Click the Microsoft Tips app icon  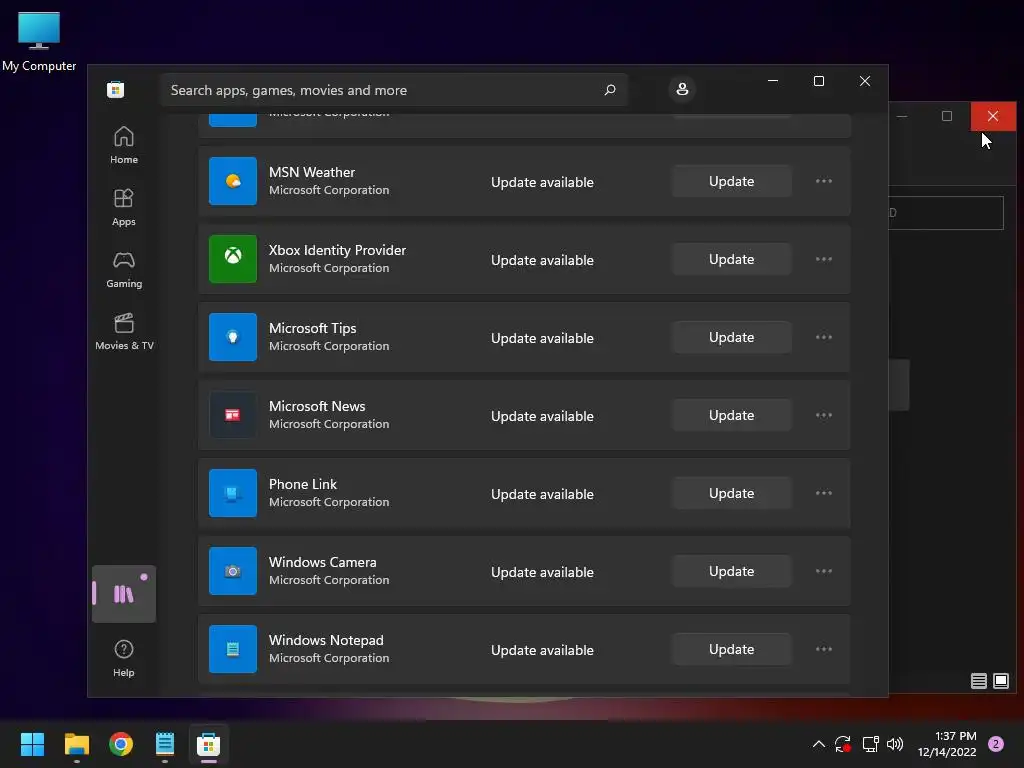tap(232, 337)
